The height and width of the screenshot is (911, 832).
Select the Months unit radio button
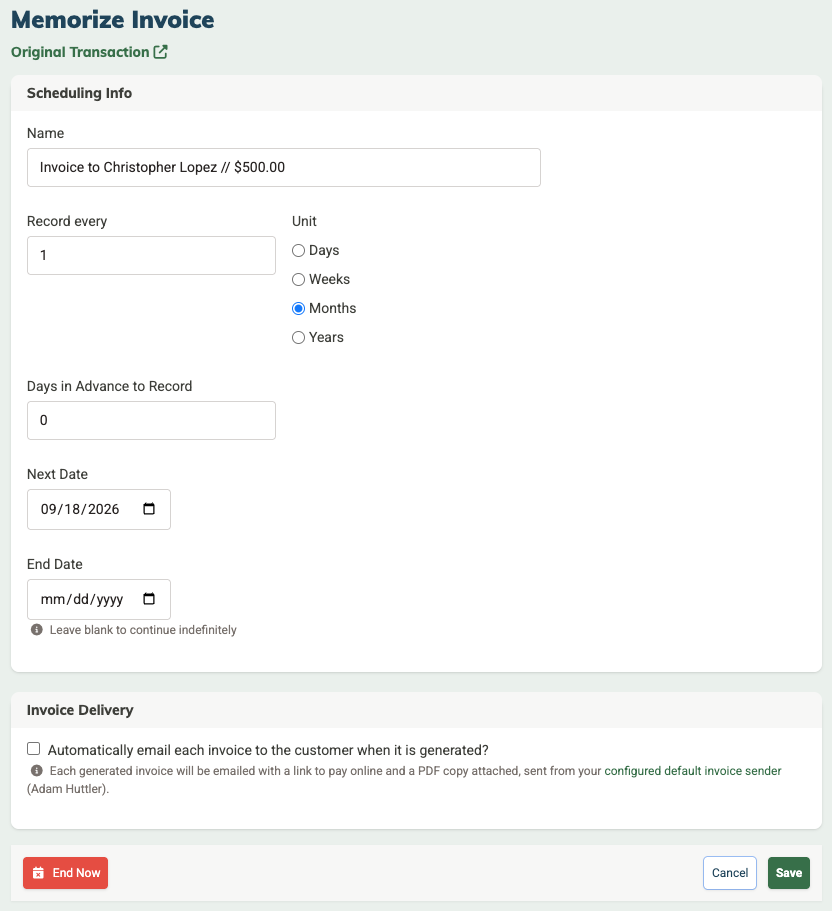point(298,309)
